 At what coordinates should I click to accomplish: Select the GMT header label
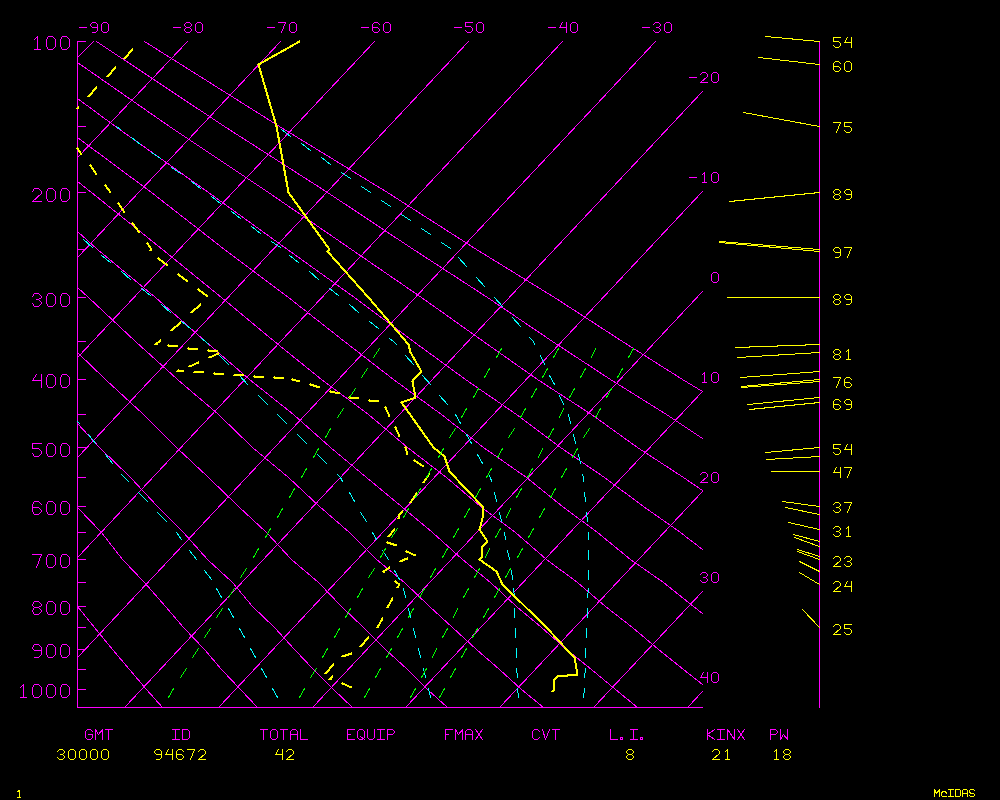point(99,735)
